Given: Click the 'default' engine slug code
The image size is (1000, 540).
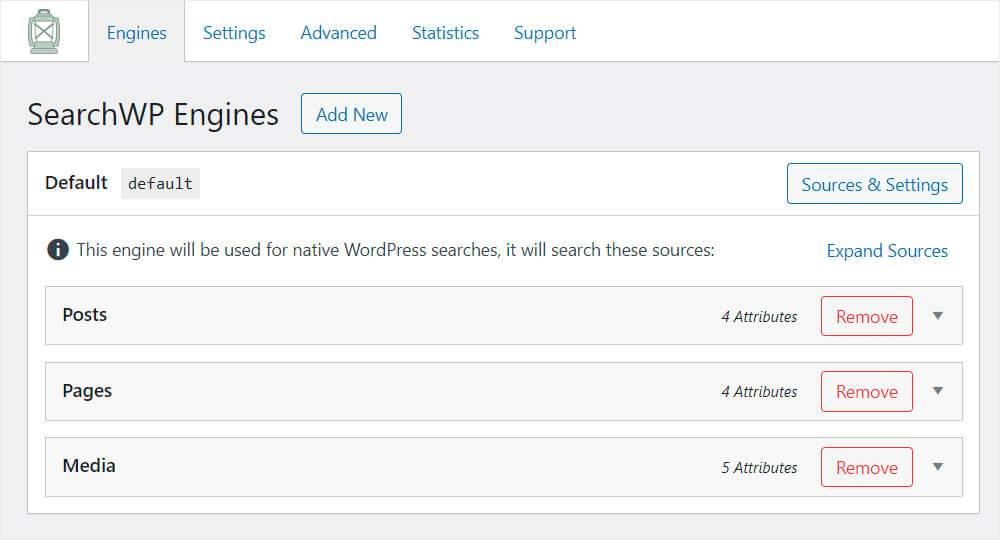Looking at the screenshot, I should pos(160,184).
